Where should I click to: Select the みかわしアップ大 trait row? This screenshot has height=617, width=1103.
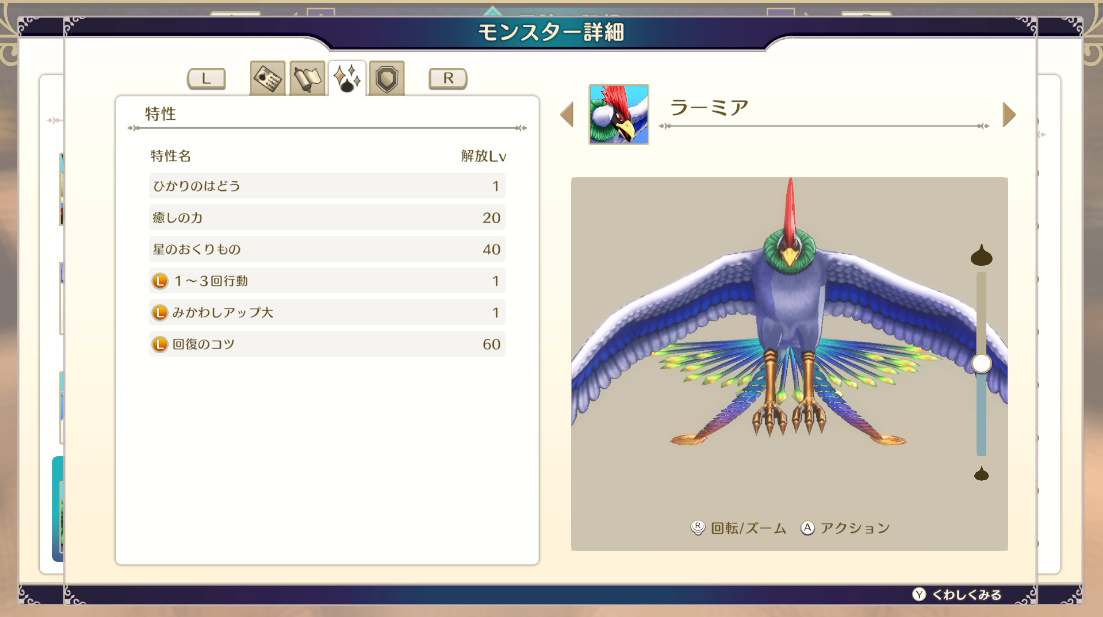click(327, 312)
